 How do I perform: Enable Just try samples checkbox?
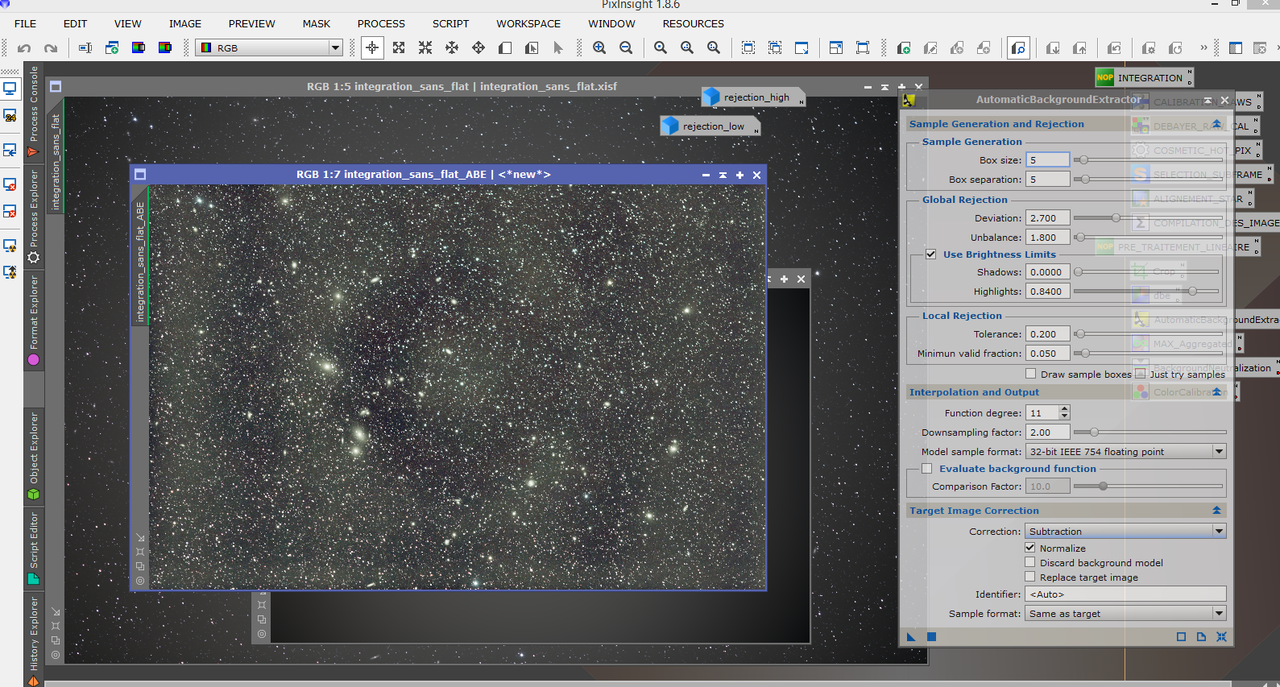click(1140, 374)
